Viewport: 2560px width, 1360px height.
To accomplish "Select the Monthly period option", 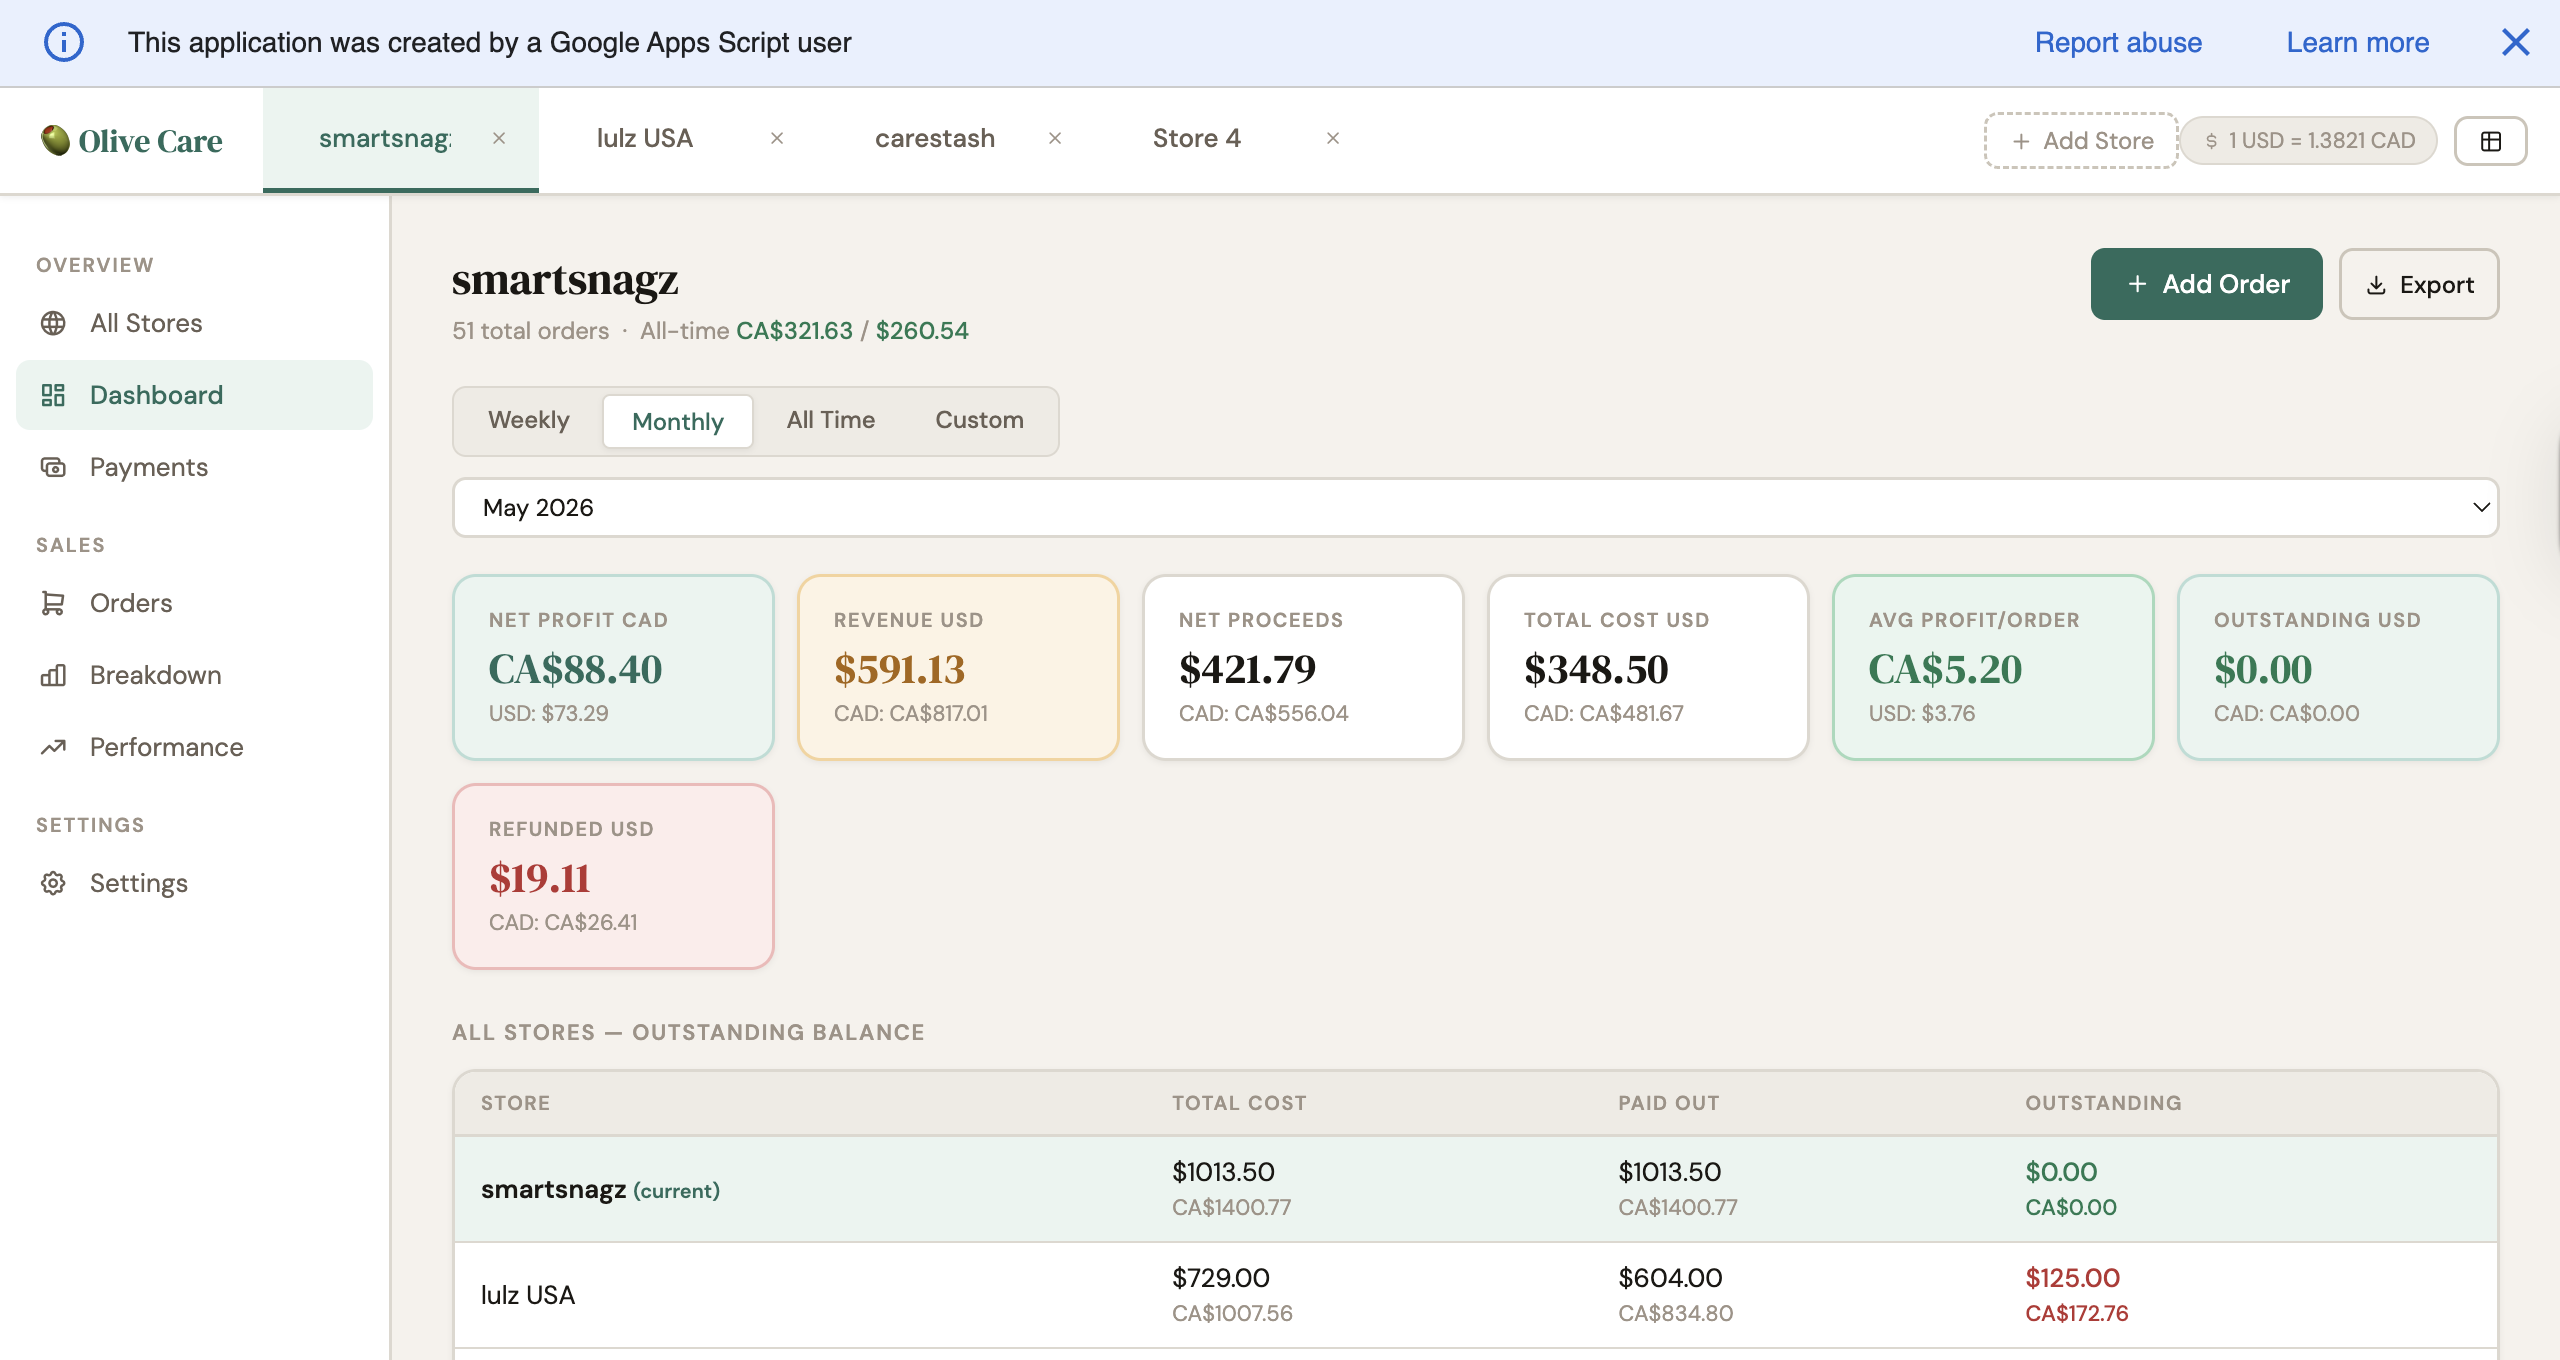I will [678, 421].
